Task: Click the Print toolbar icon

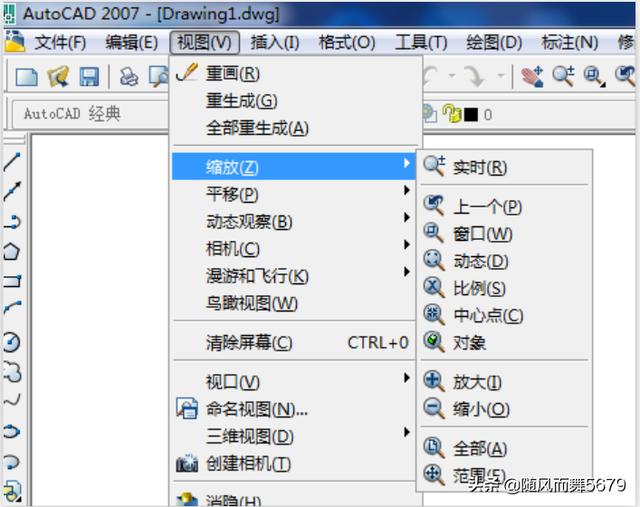Action: click(x=129, y=76)
